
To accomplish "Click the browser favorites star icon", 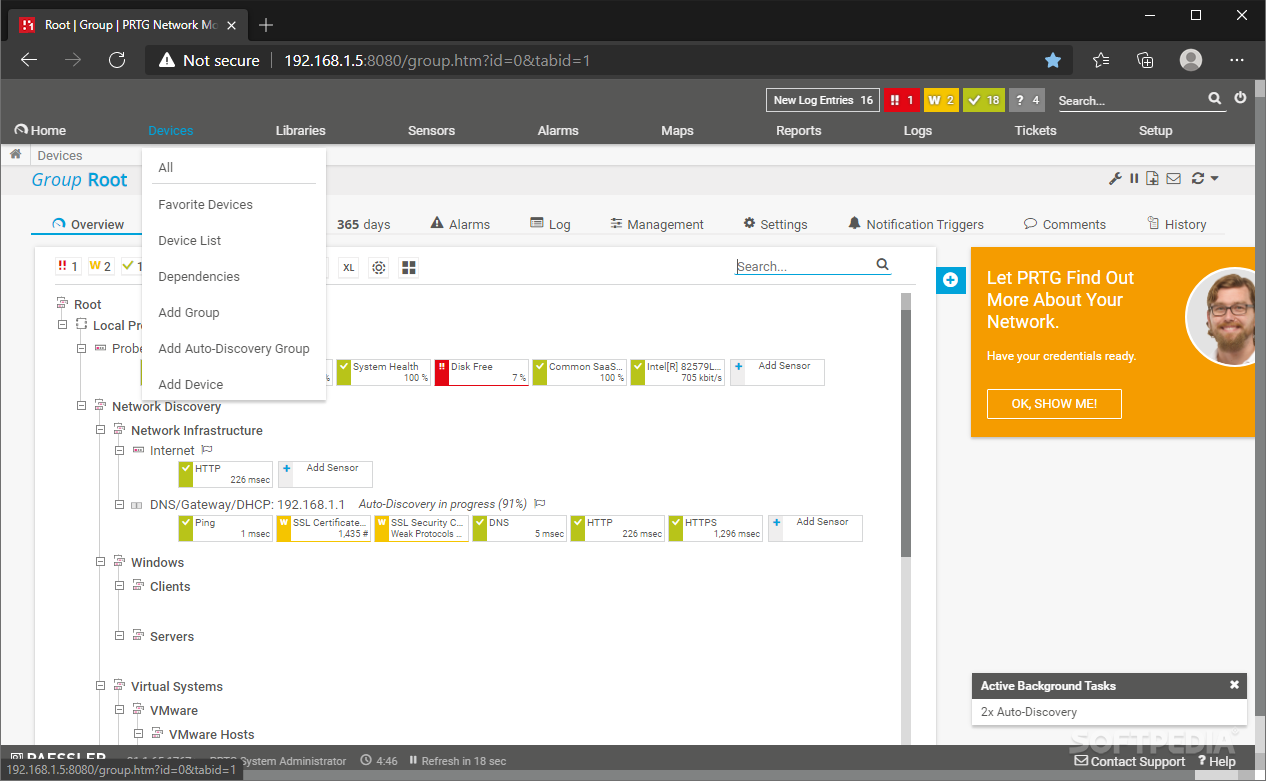I will (1053, 60).
